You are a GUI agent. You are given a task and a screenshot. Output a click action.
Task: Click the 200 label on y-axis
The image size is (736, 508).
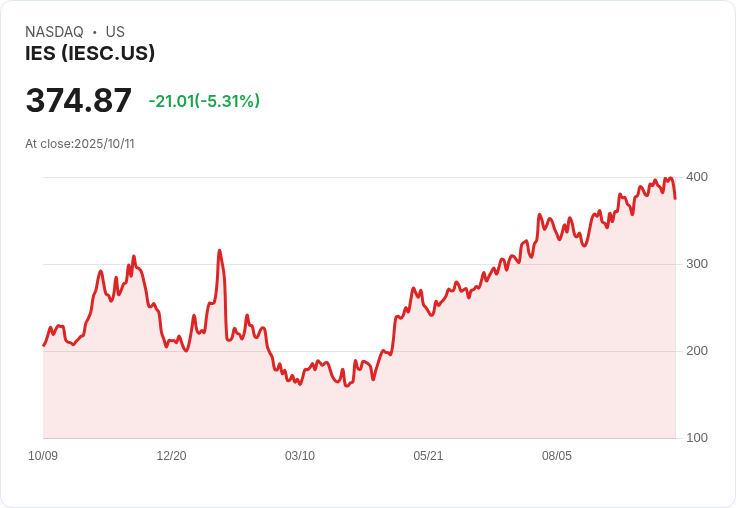(696, 351)
